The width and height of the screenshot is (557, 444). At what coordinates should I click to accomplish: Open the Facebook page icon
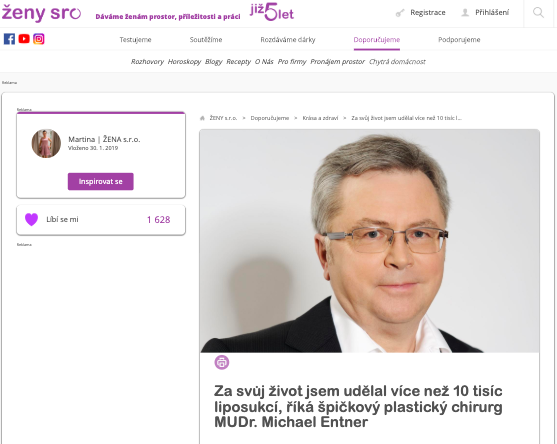9,39
